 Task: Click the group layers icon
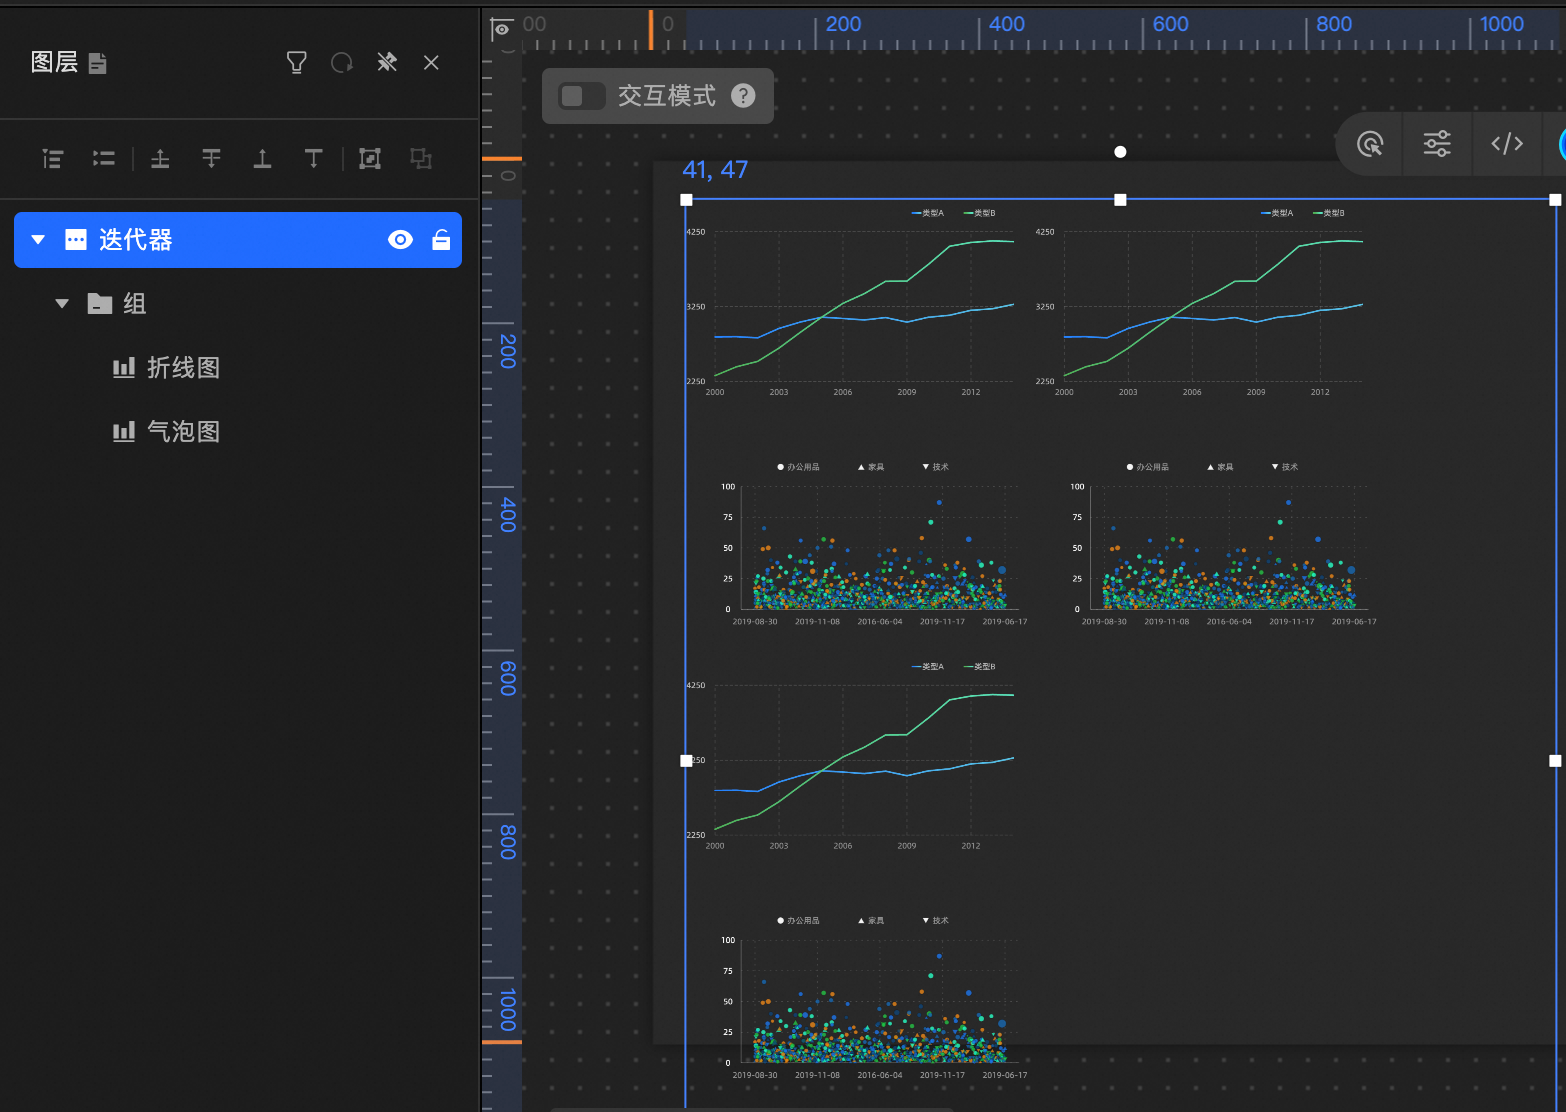tap(370, 158)
